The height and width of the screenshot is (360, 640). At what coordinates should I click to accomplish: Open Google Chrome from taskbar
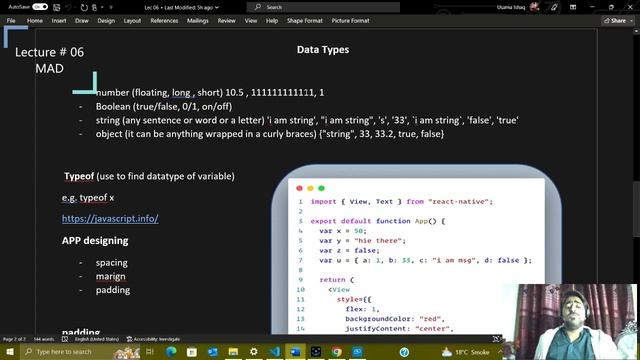[337, 351]
